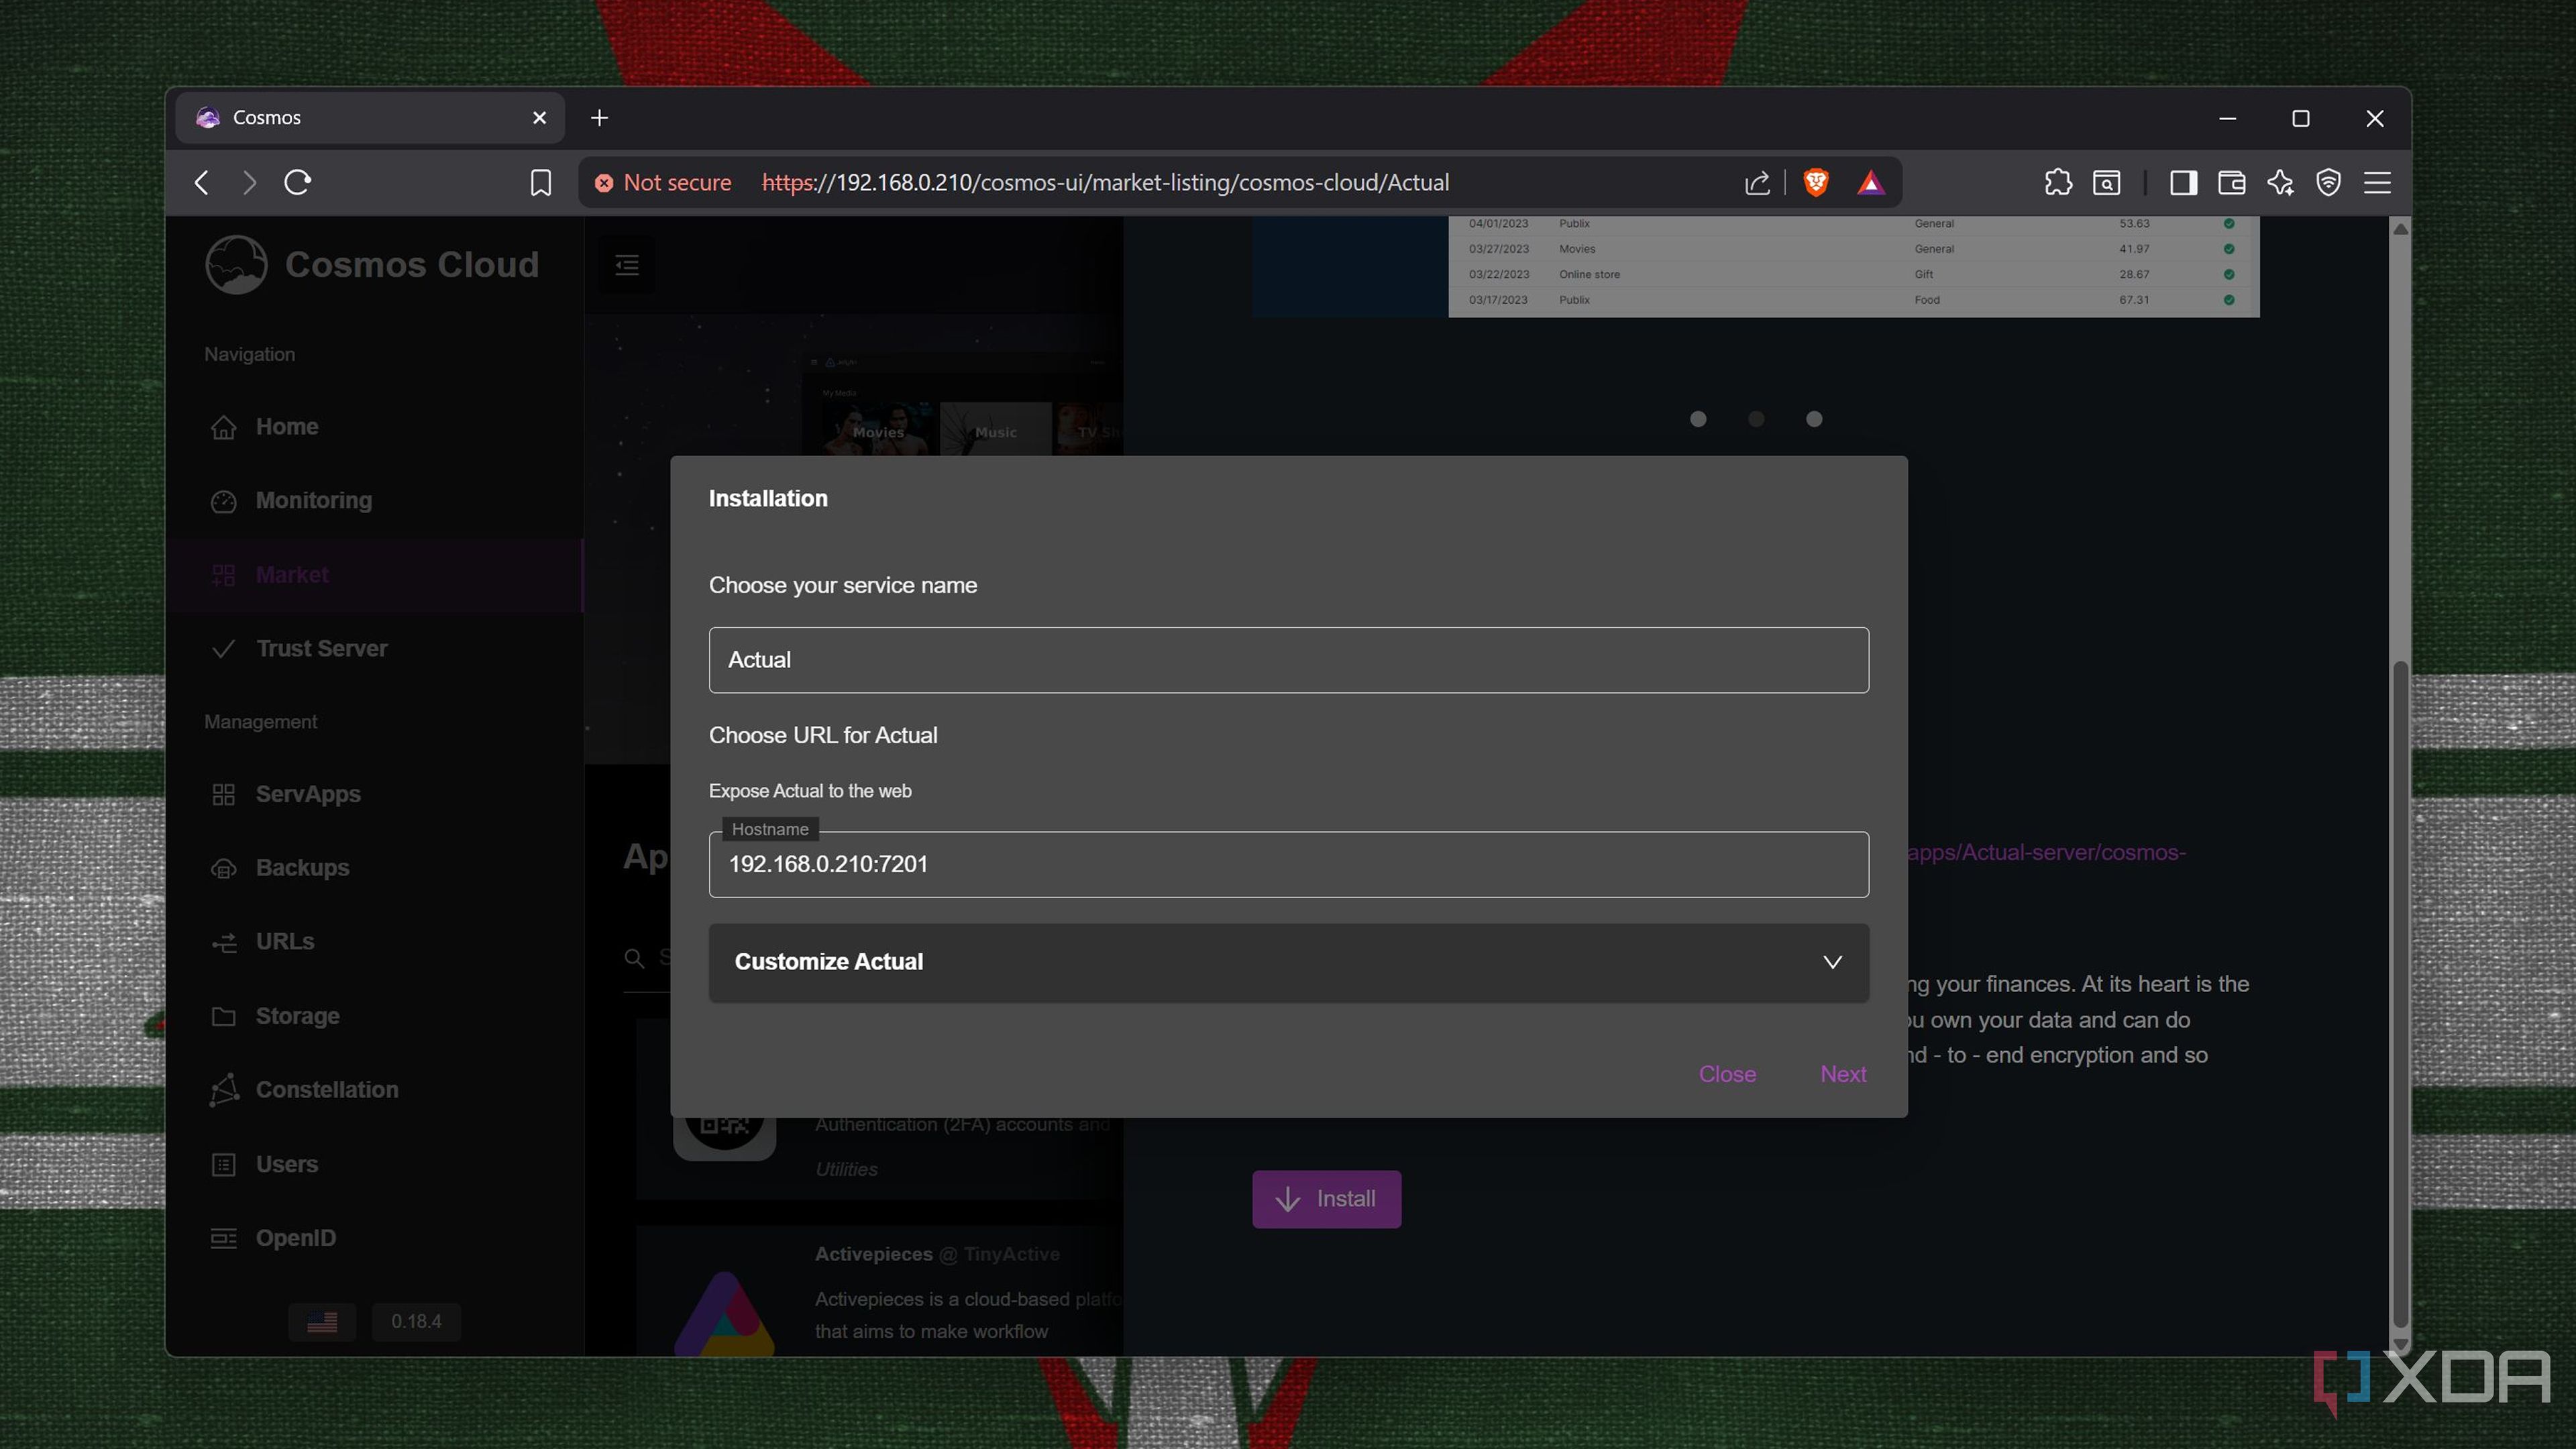Expand the Customize Actual section
This screenshot has width=2576, height=1449.
[x=1288, y=962]
